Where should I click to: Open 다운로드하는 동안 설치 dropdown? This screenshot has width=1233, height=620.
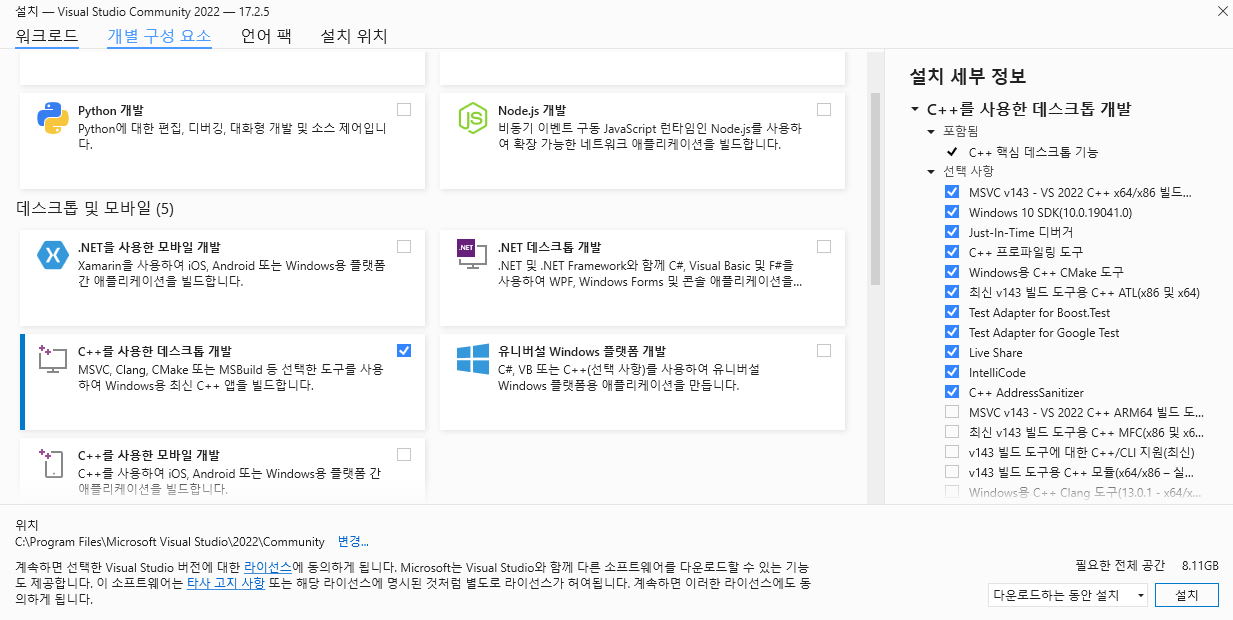pos(1067,595)
